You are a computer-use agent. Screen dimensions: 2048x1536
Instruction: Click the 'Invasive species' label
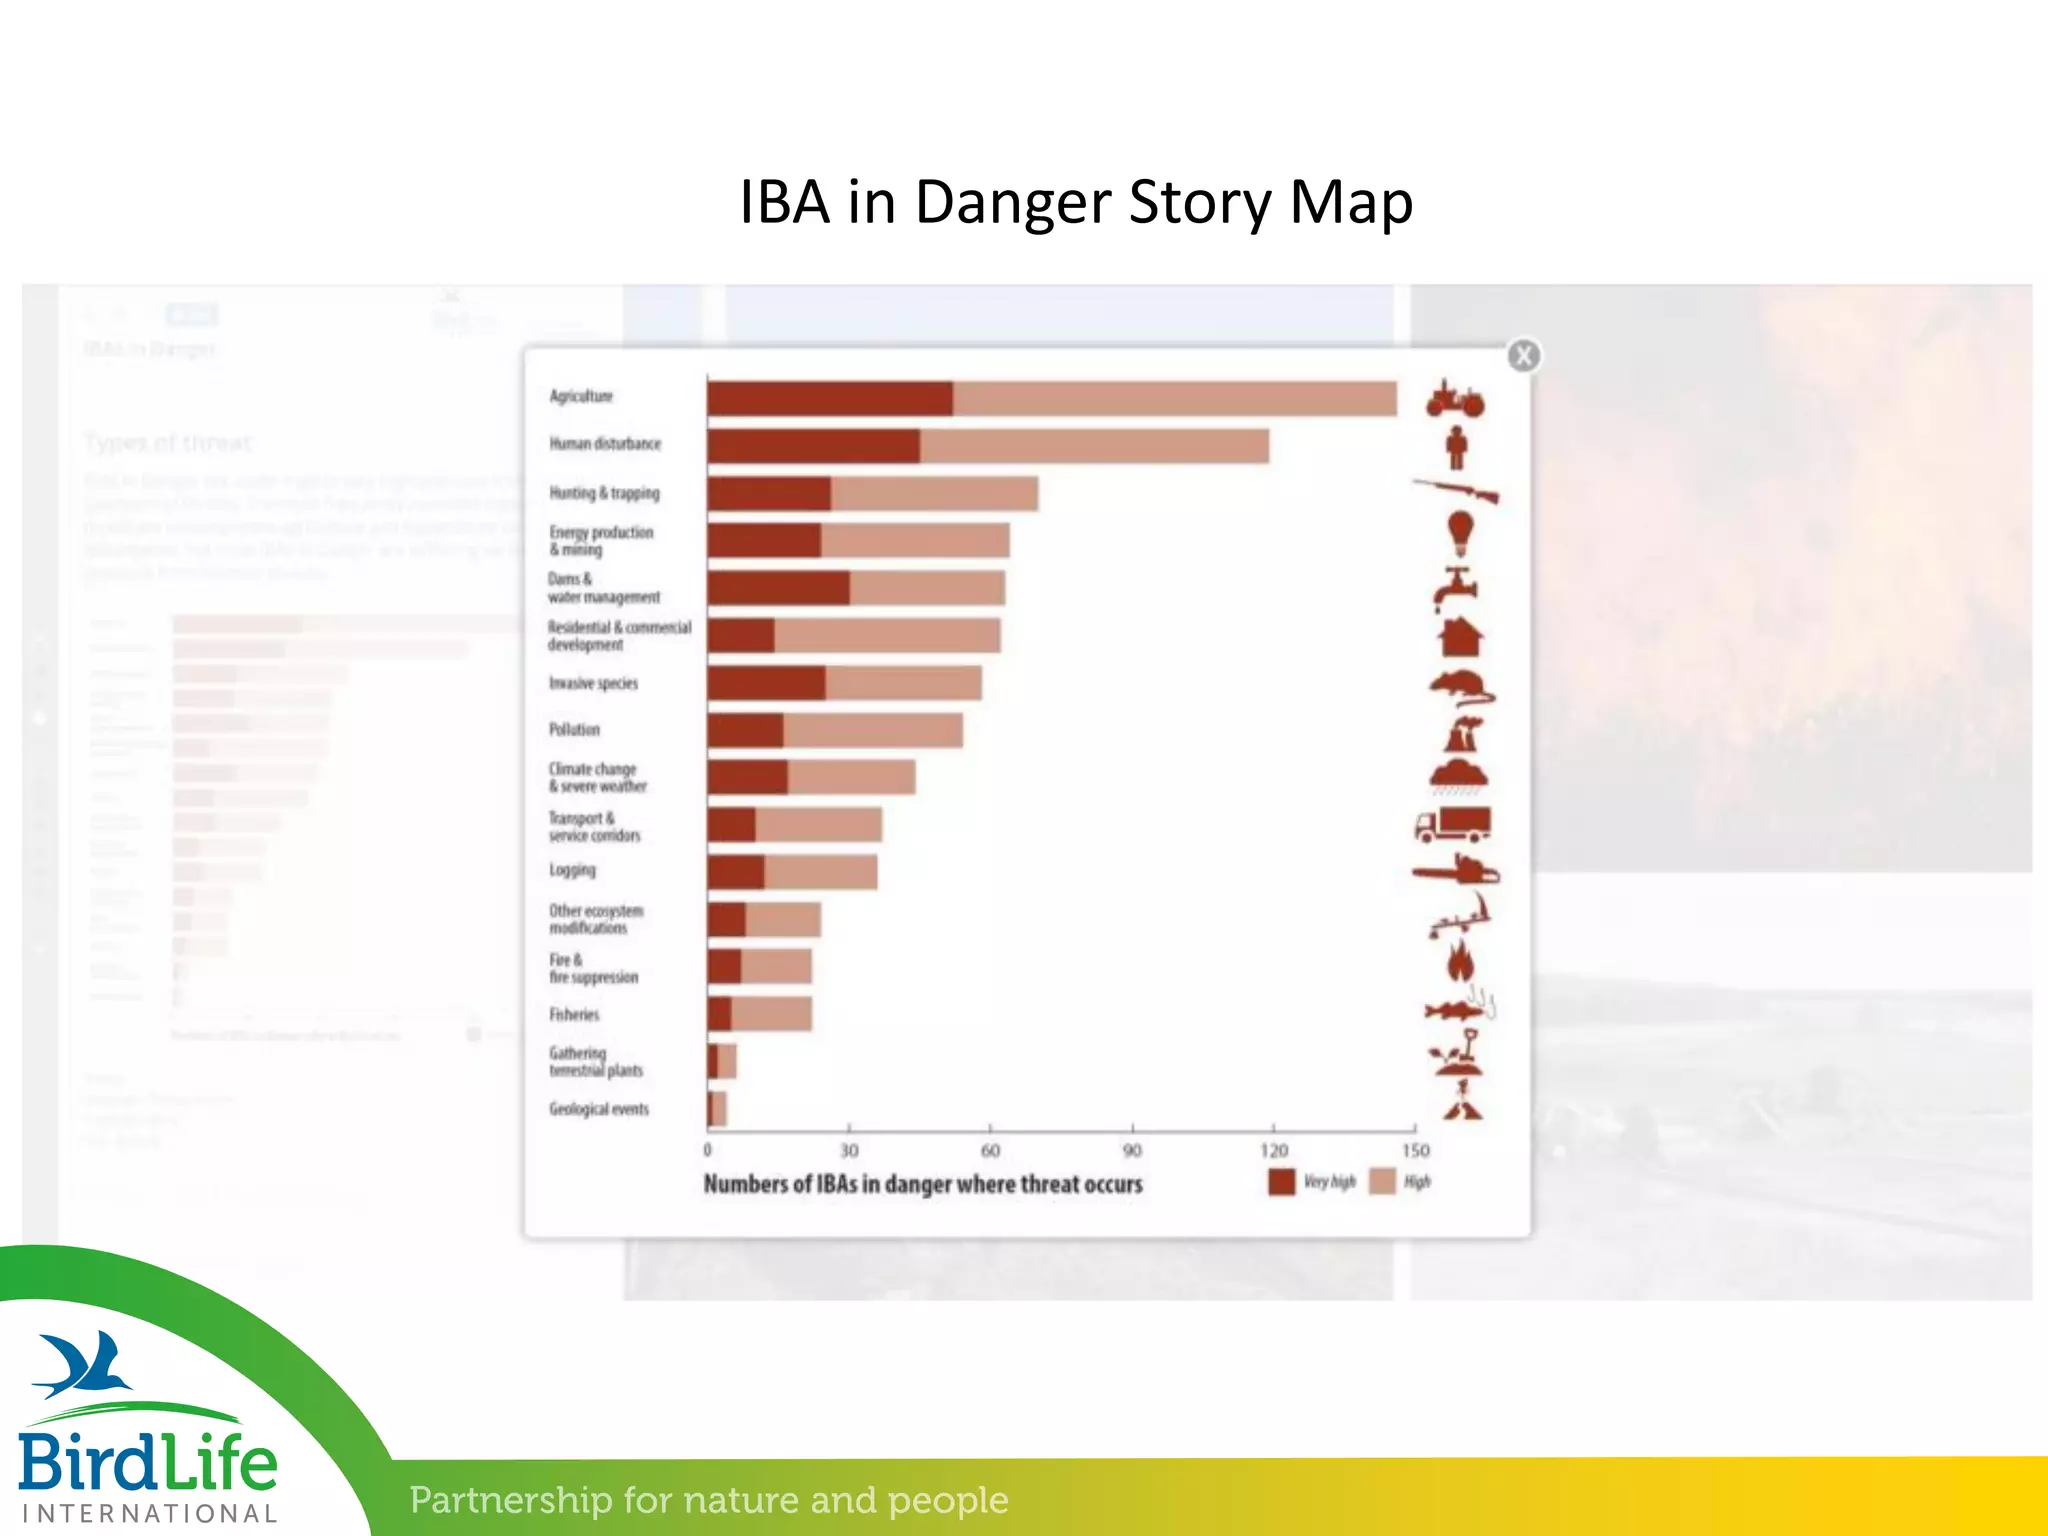pyautogui.click(x=593, y=683)
